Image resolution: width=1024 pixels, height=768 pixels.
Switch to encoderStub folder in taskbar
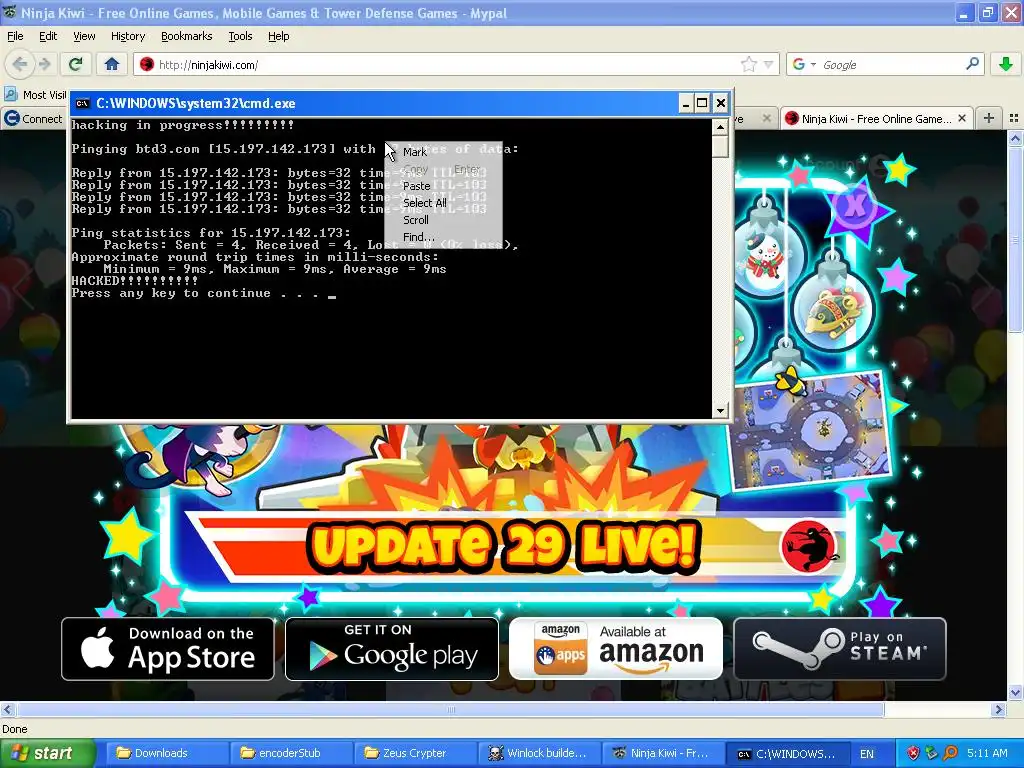289,753
